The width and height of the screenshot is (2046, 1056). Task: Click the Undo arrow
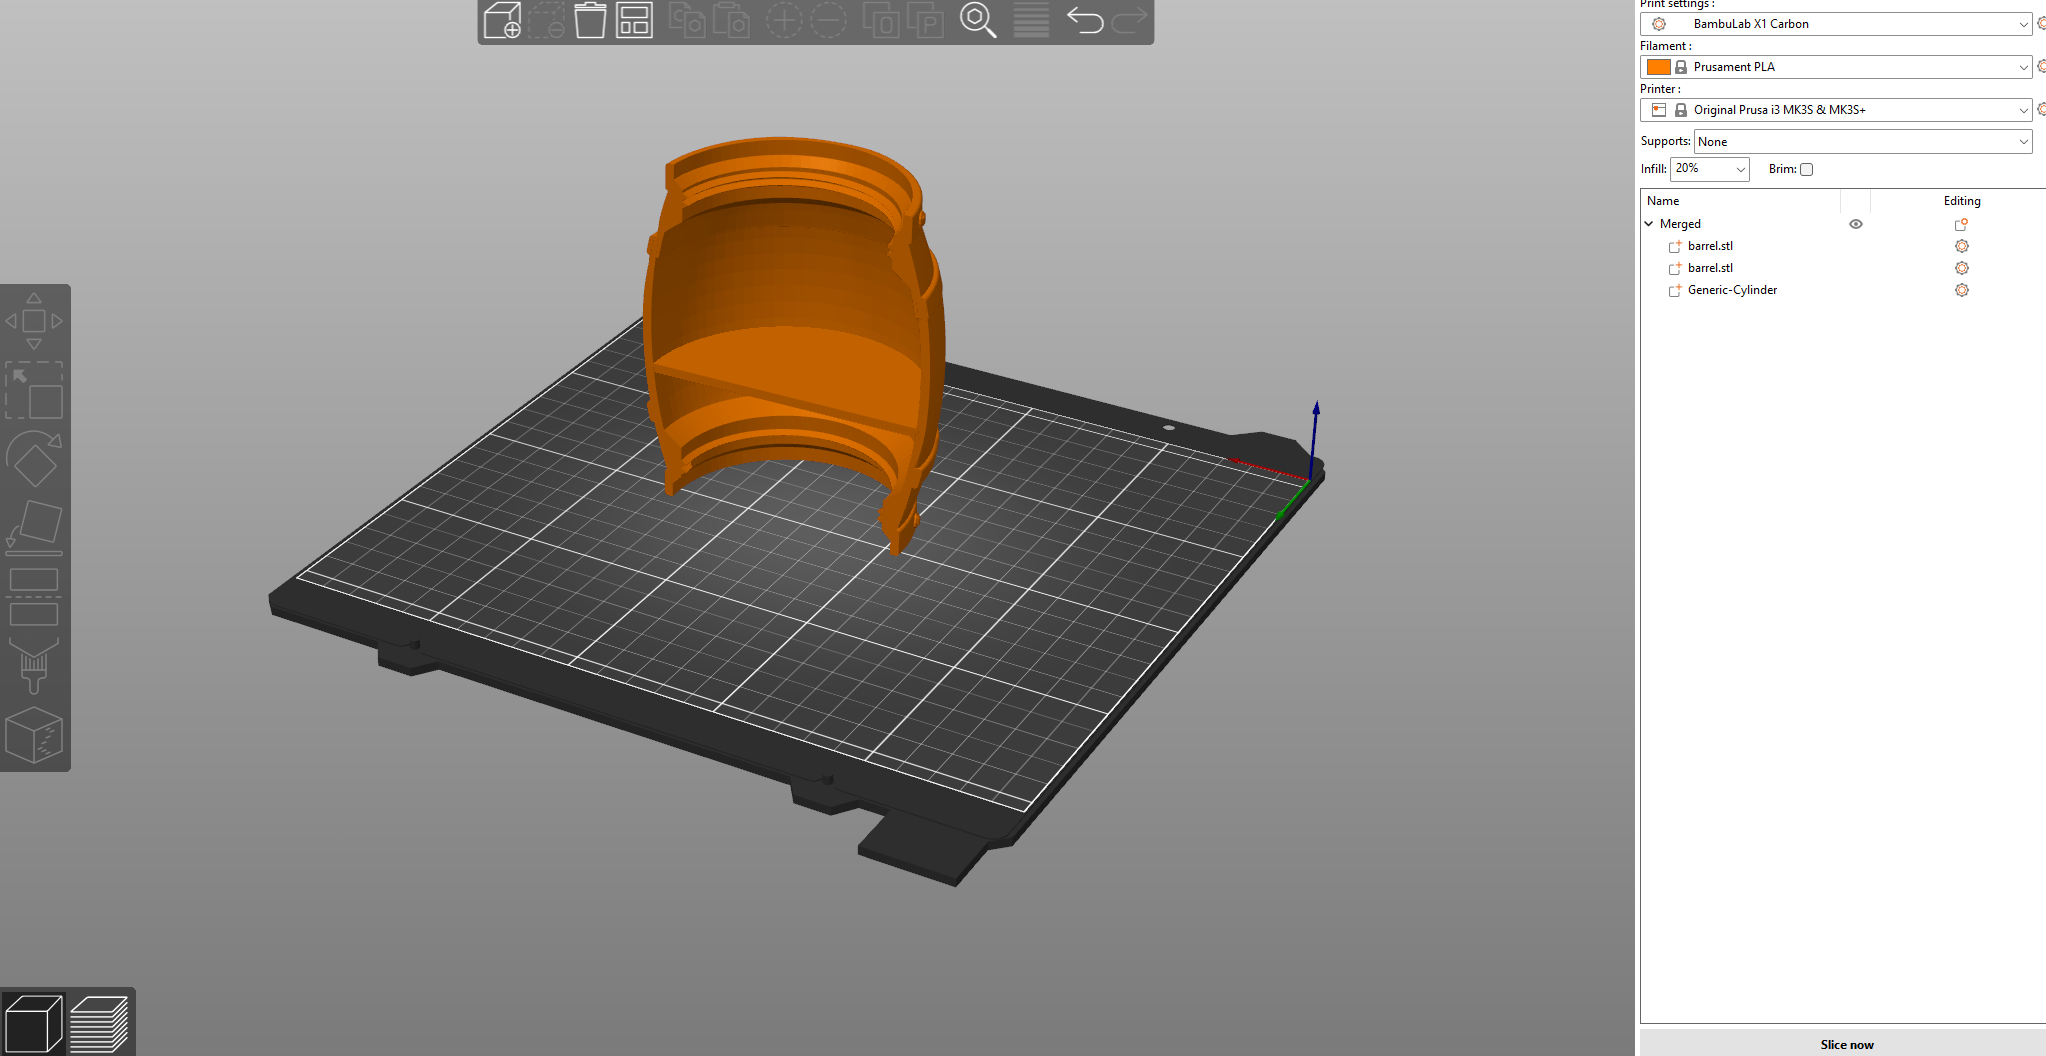tap(1085, 20)
